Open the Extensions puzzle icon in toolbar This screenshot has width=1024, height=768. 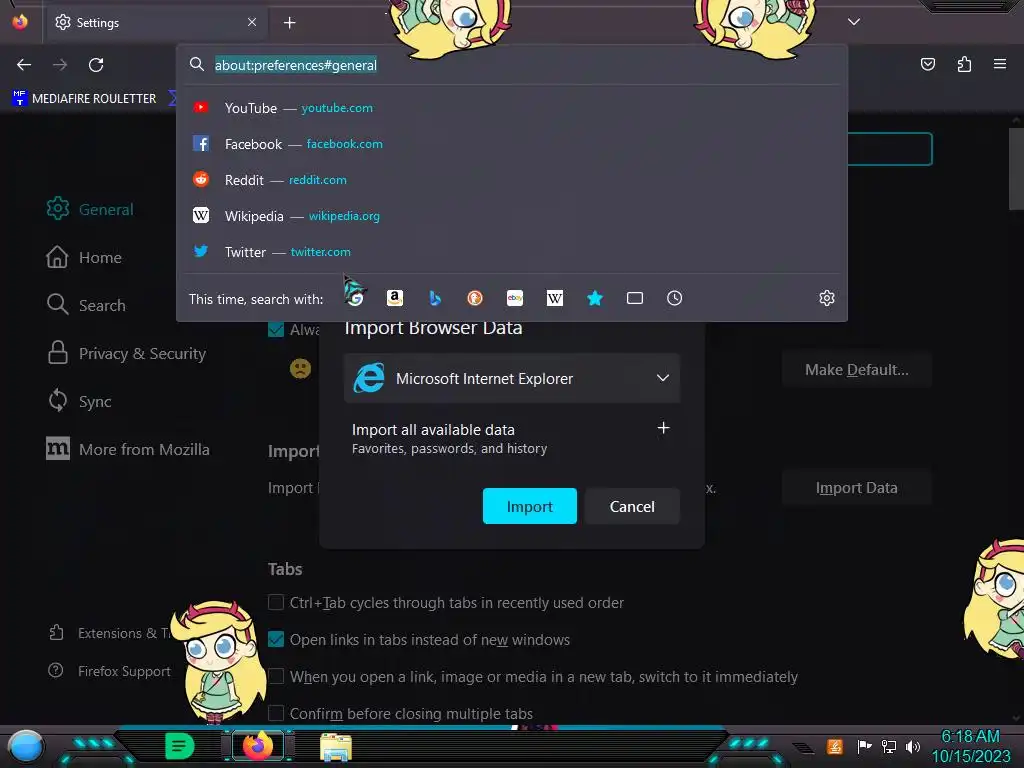964,64
